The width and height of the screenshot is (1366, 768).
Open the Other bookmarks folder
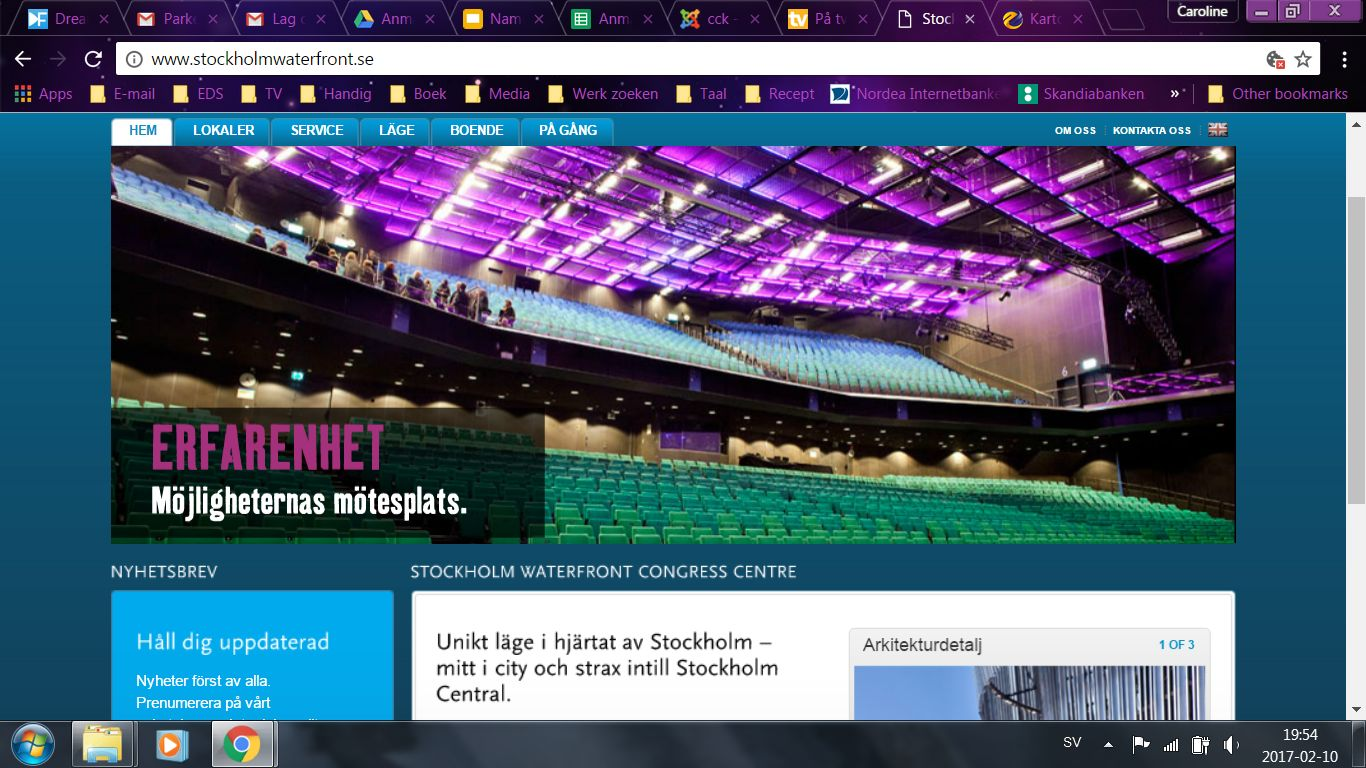pos(1277,94)
